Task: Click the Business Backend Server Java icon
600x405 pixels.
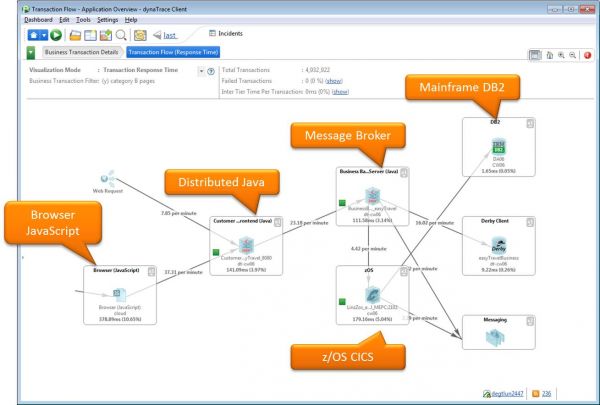Action: [x=372, y=196]
